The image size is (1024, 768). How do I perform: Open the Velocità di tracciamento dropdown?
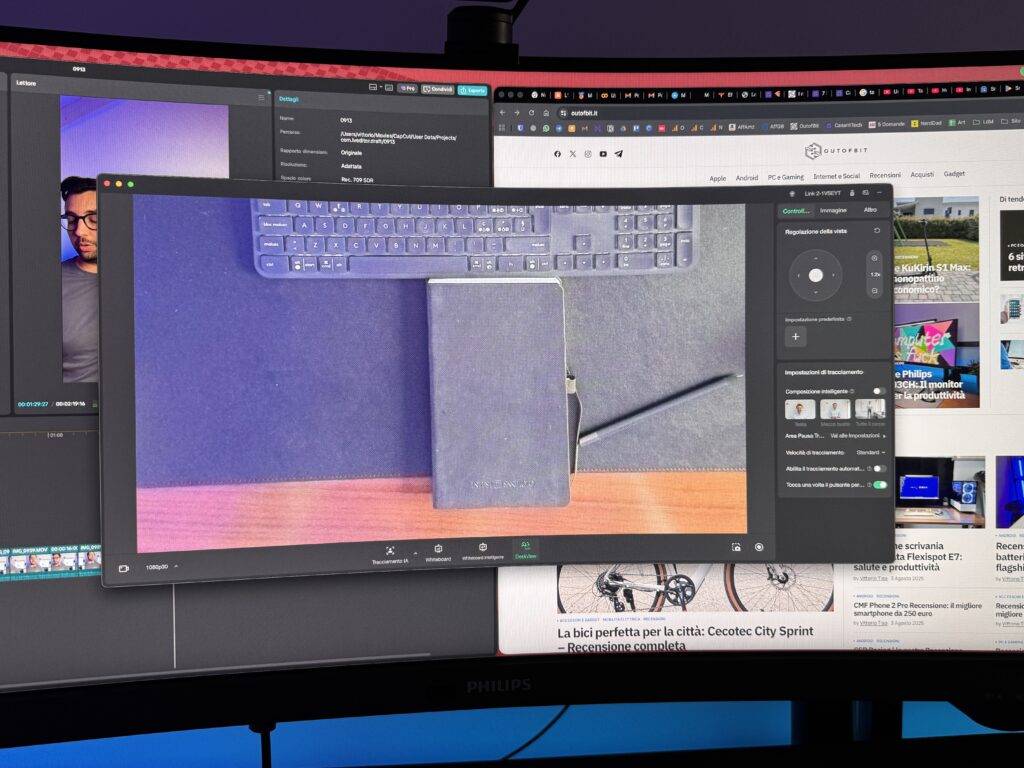pos(870,451)
